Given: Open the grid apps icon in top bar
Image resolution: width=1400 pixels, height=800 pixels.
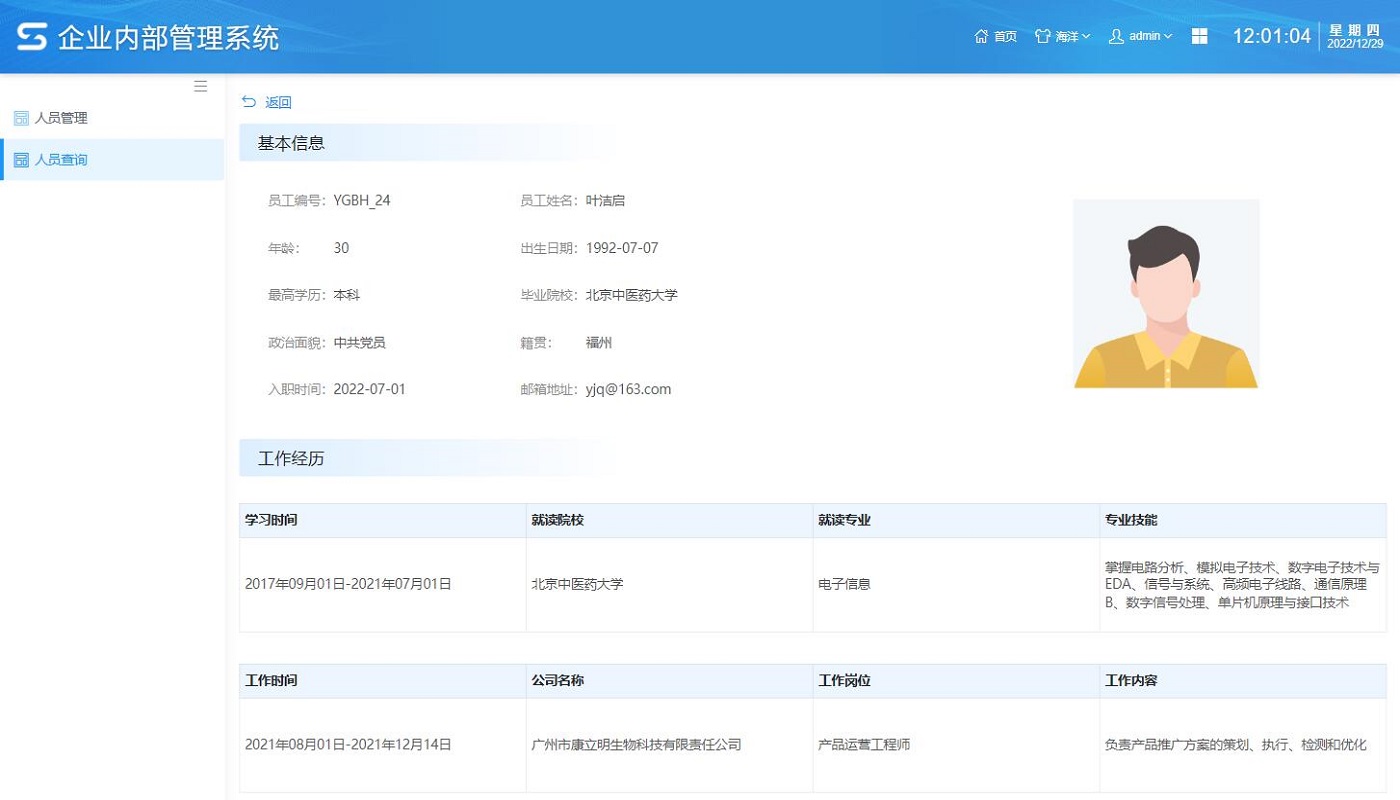Looking at the screenshot, I should click(1198, 36).
